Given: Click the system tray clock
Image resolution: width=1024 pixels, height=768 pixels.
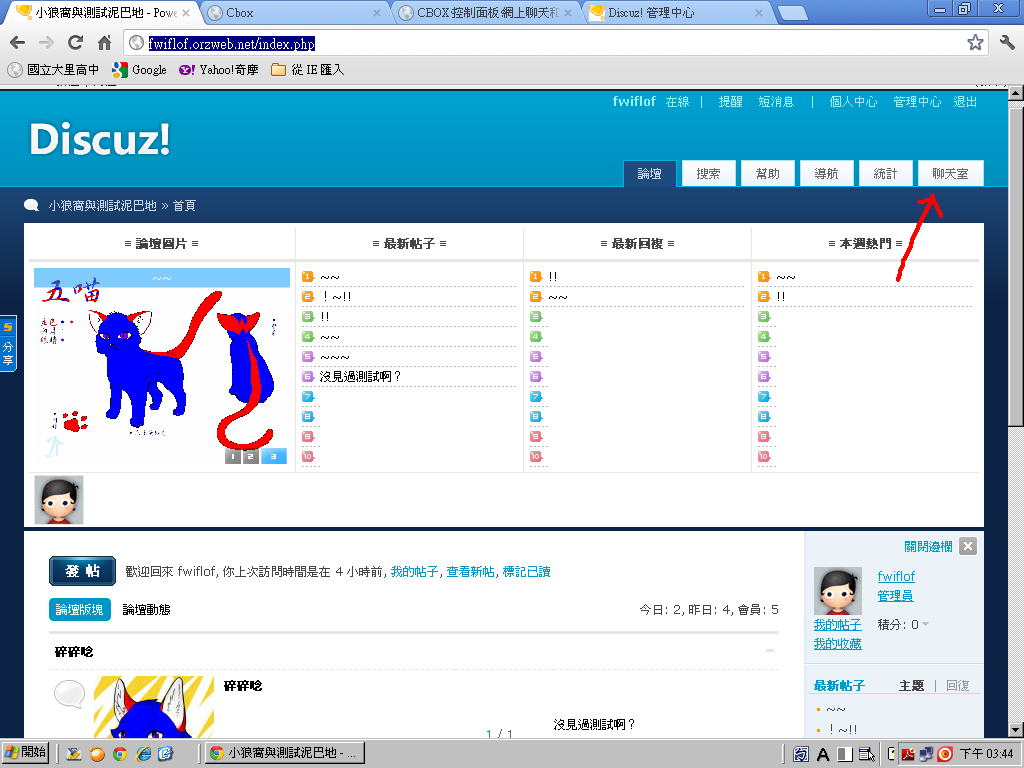Looking at the screenshot, I should [986, 754].
